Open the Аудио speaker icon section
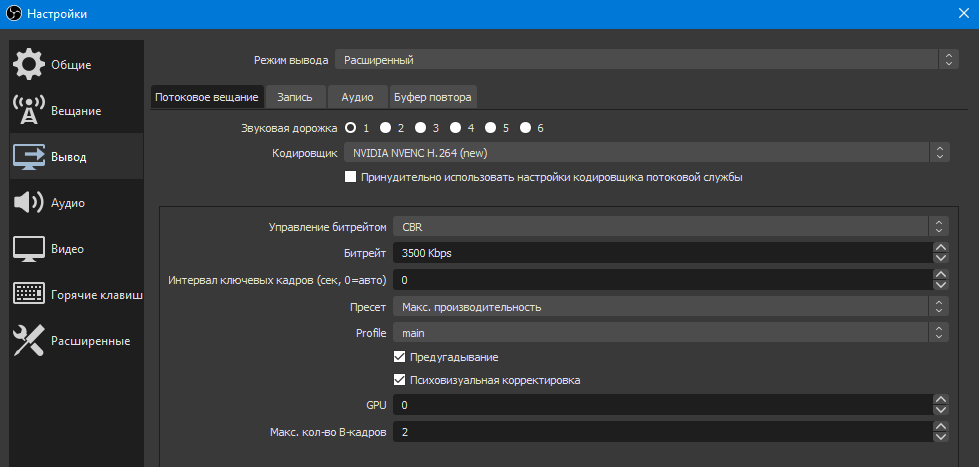Image resolution: width=979 pixels, height=467 pixels. [x=29, y=203]
